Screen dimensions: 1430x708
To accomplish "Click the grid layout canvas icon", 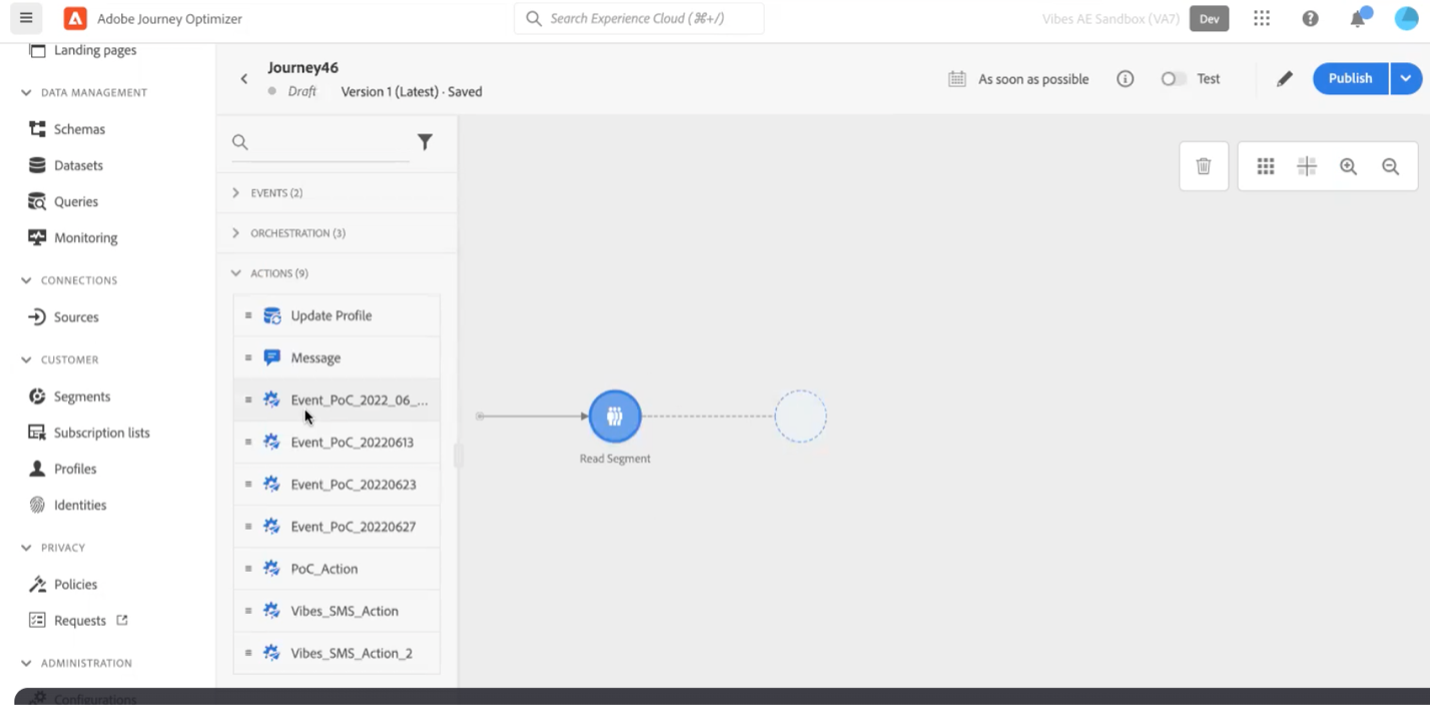I will (1266, 166).
